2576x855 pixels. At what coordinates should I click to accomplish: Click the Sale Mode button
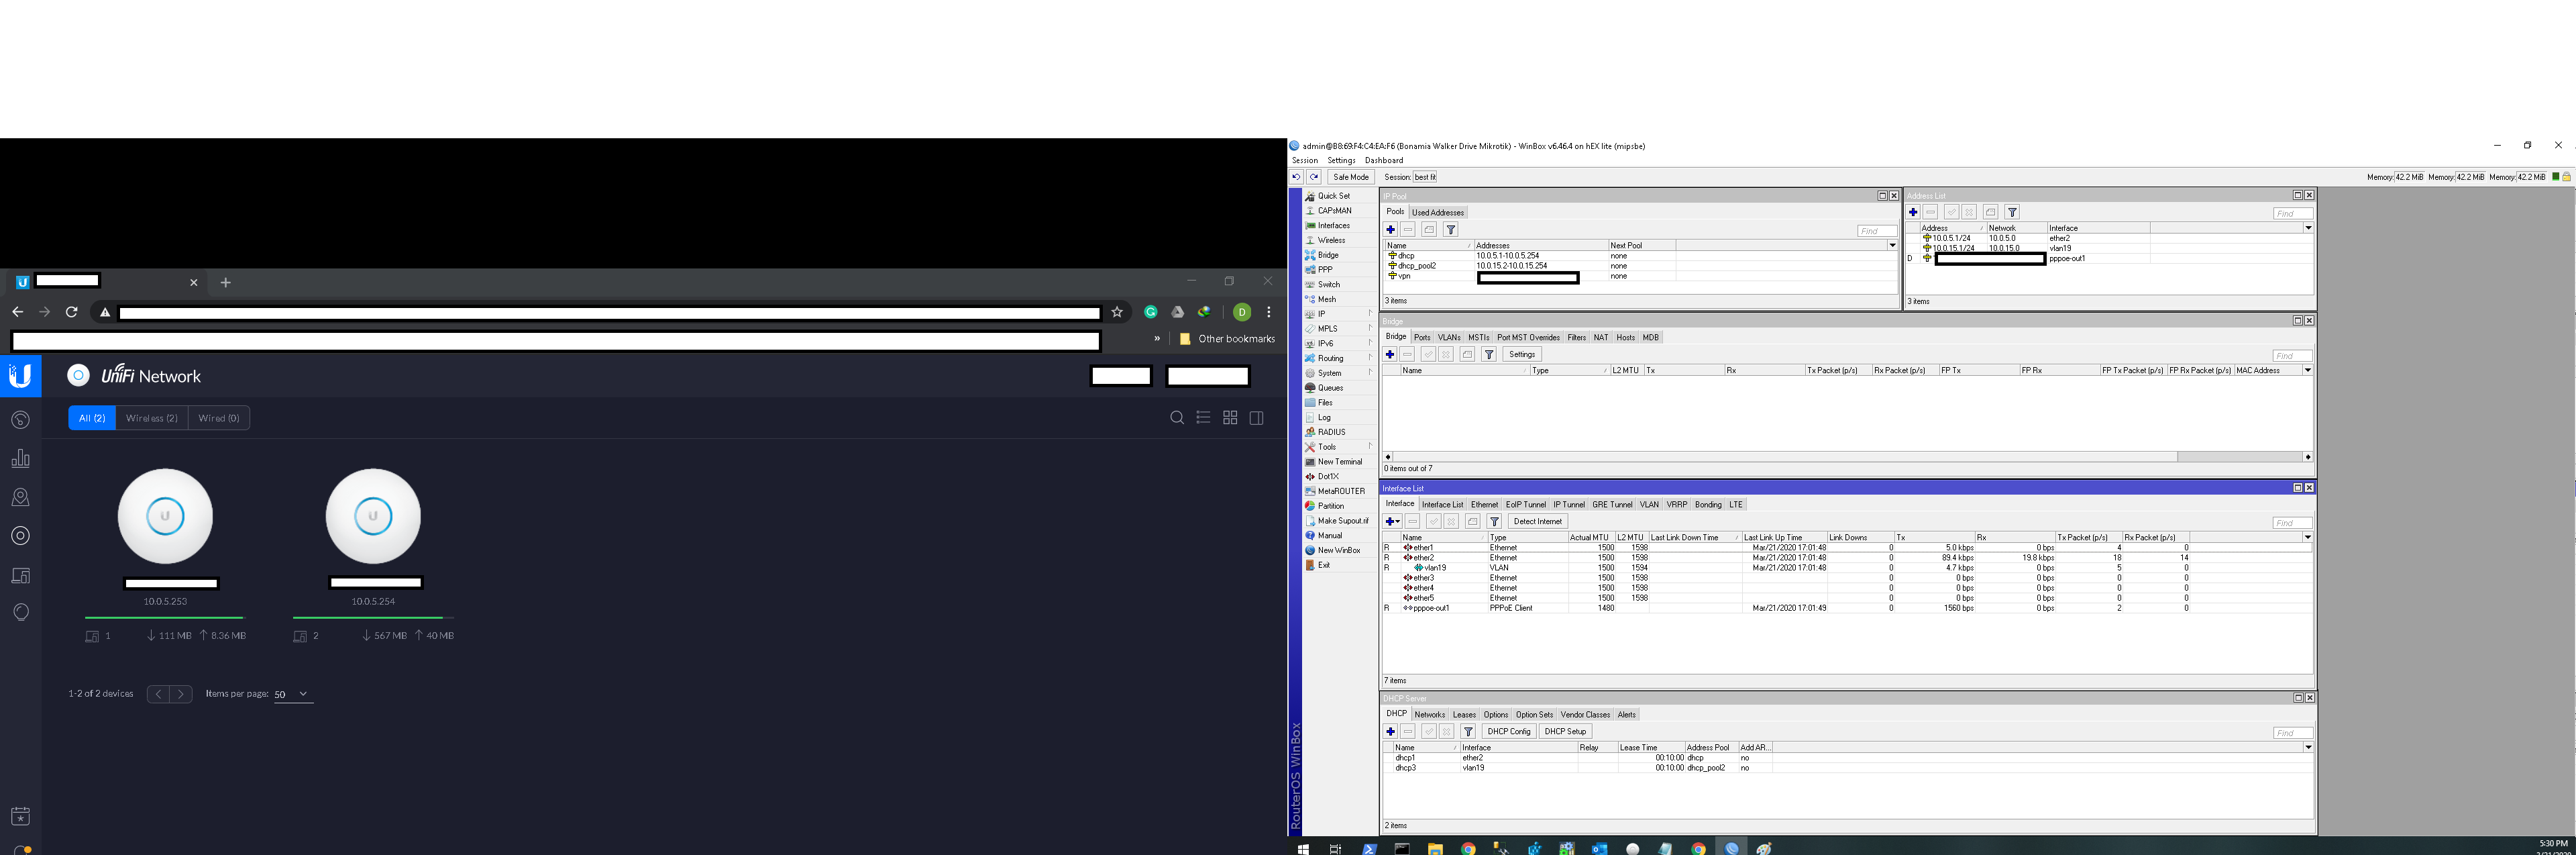pyautogui.click(x=1351, y=177)
